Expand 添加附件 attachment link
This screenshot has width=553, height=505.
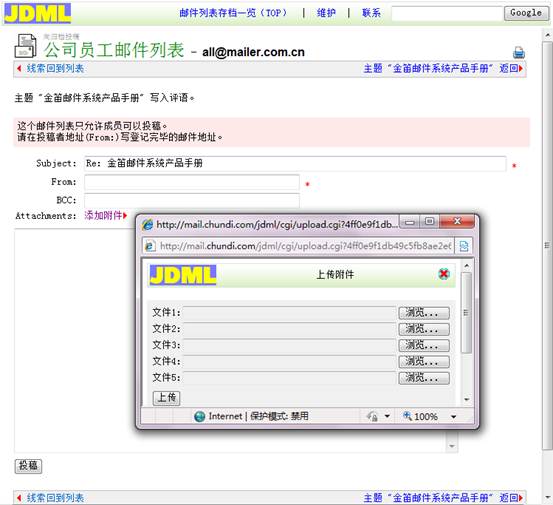[x=105, y=215]
